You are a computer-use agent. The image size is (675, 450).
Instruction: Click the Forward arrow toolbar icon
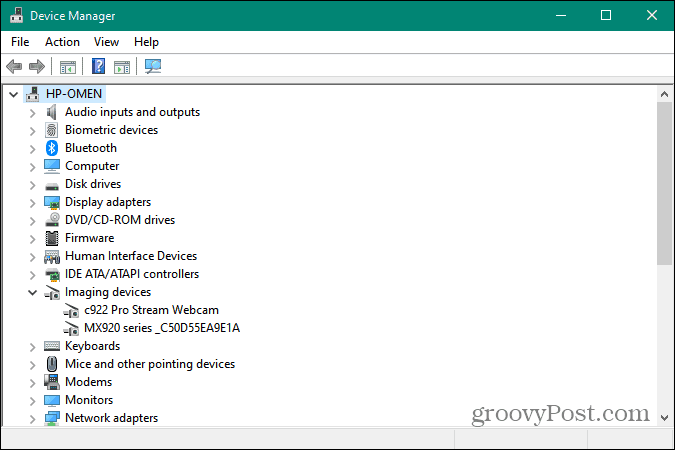[x=37, y=66]
